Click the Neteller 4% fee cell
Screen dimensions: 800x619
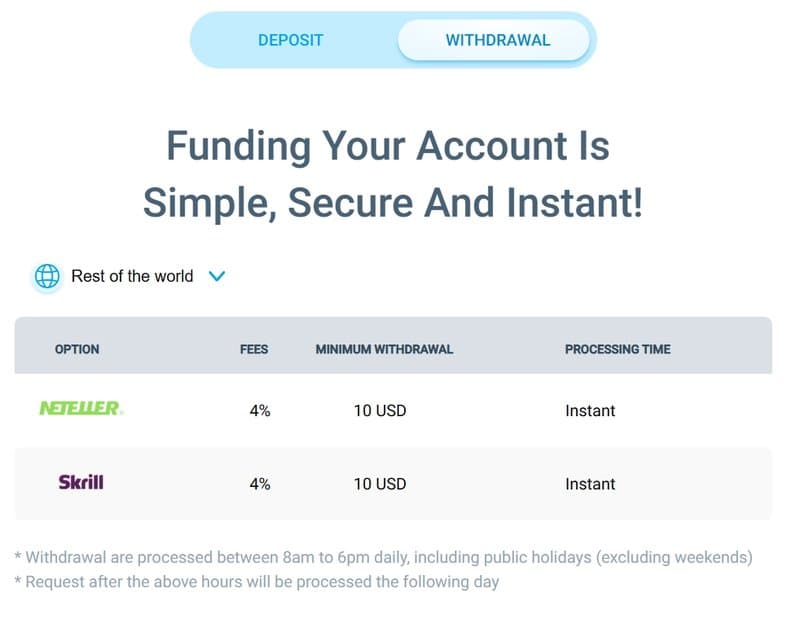coord(260,410)
